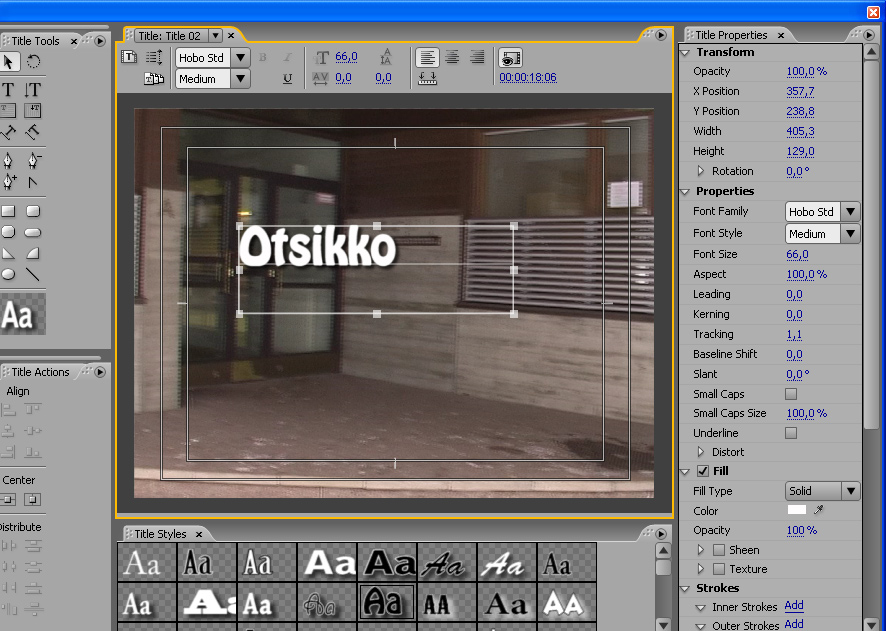Collapse the Transform section
The height and width of the screenshot is (631, 886).
685,53
